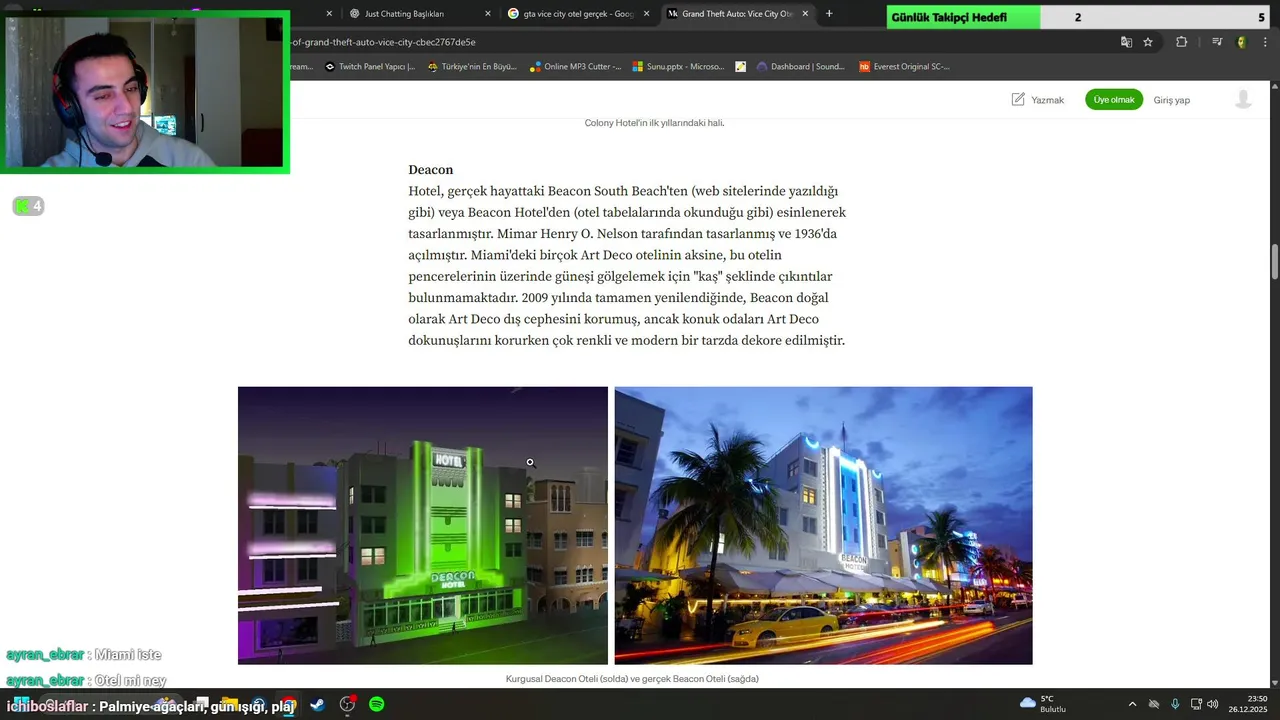Open Türkiye'nin En Büyü... bookmark
Image resolution: width=1280 pixels, height=720 pixels.
[472, 67]
